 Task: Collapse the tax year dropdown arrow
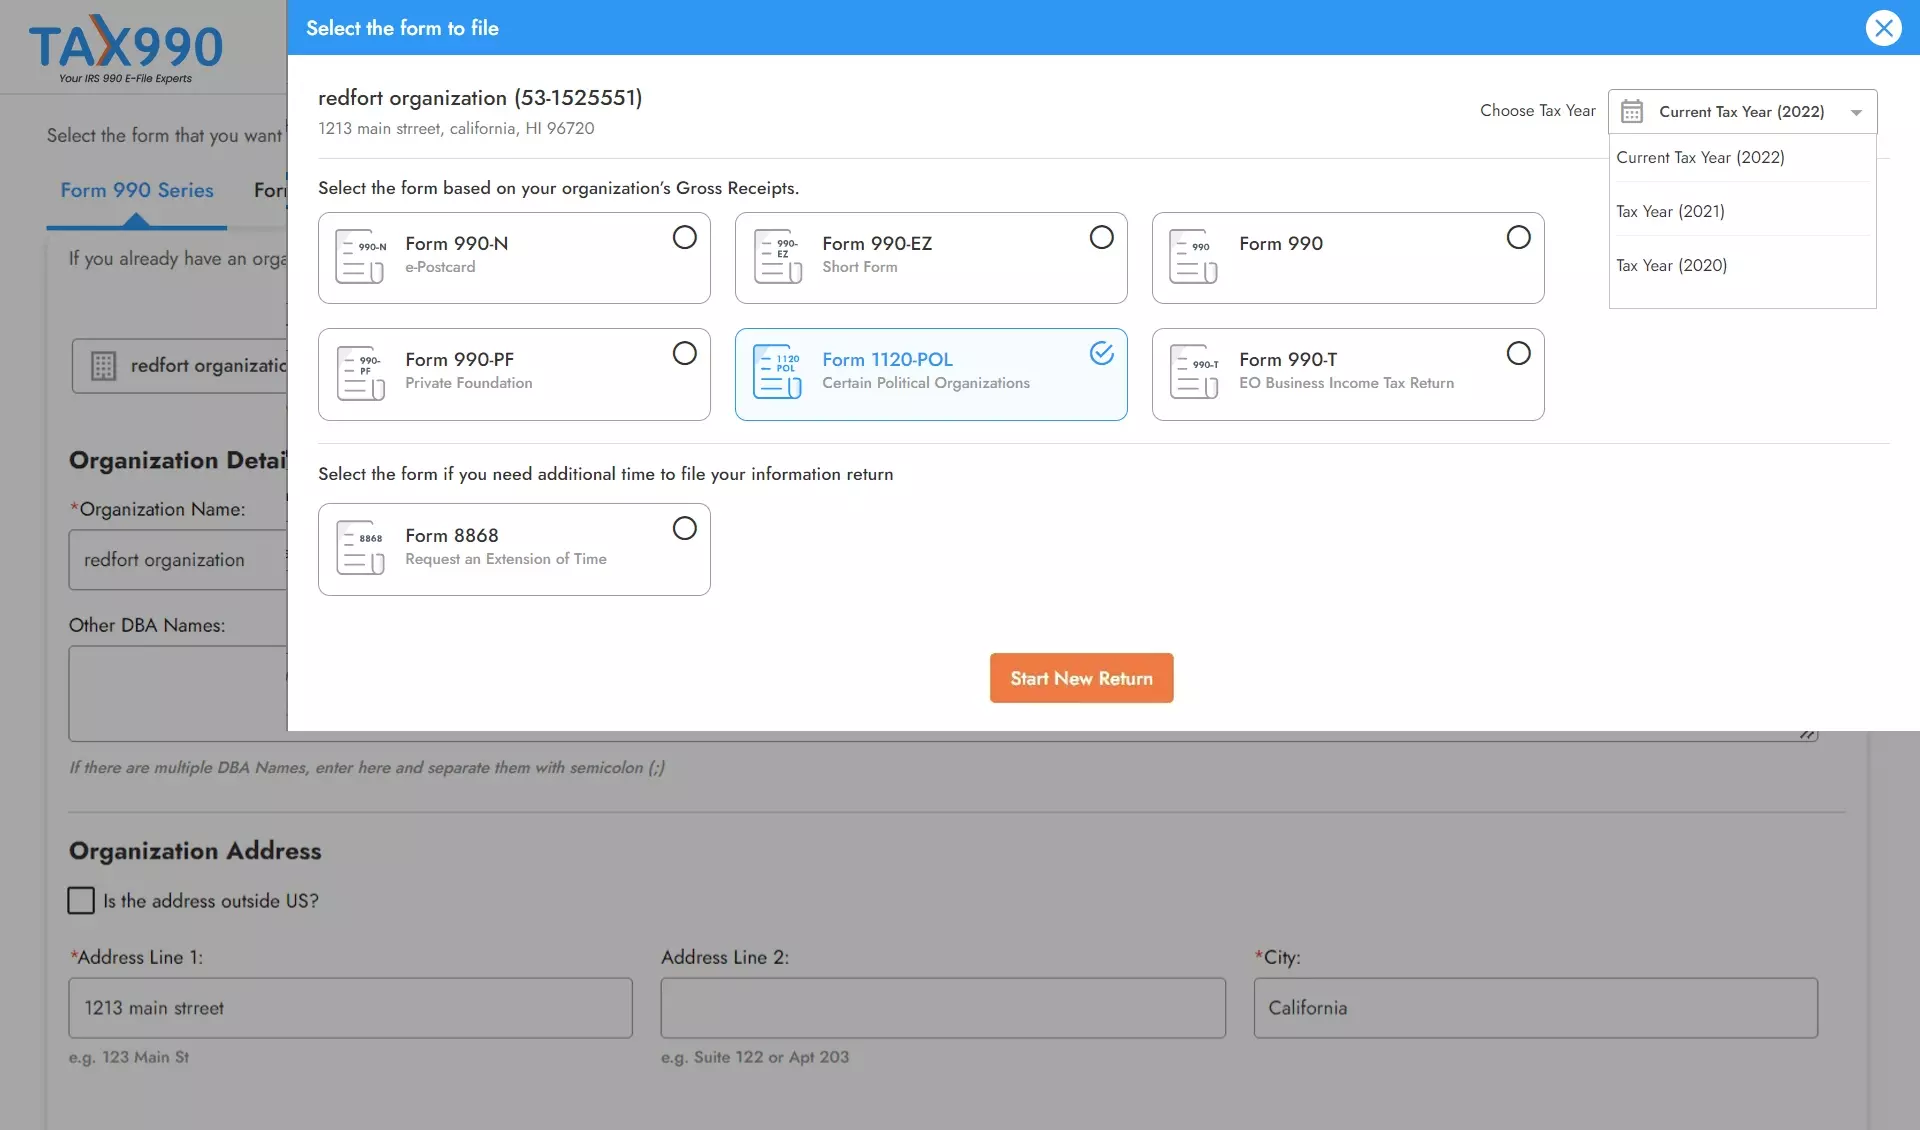tap(1857, 112)
